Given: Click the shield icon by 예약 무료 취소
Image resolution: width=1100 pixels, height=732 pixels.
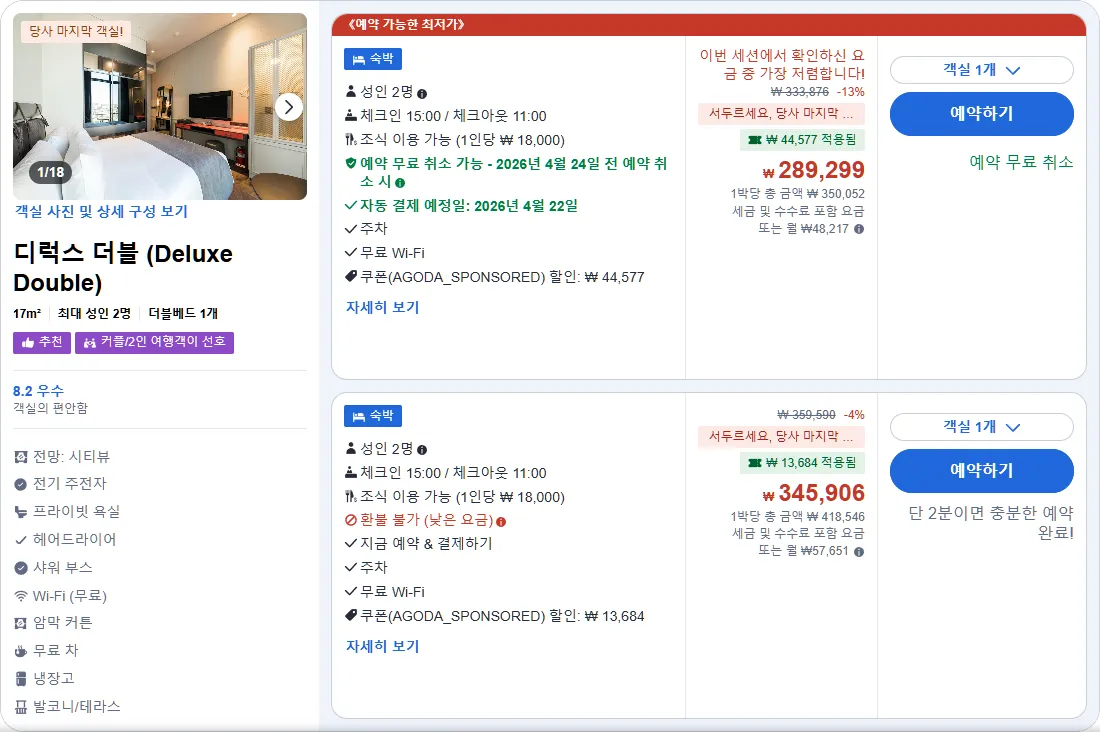Looking at the screenshot, I should point(351,164).
